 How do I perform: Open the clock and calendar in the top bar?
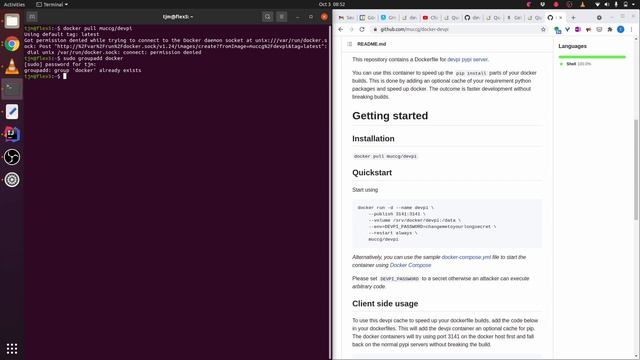click(x=332, y=4)
